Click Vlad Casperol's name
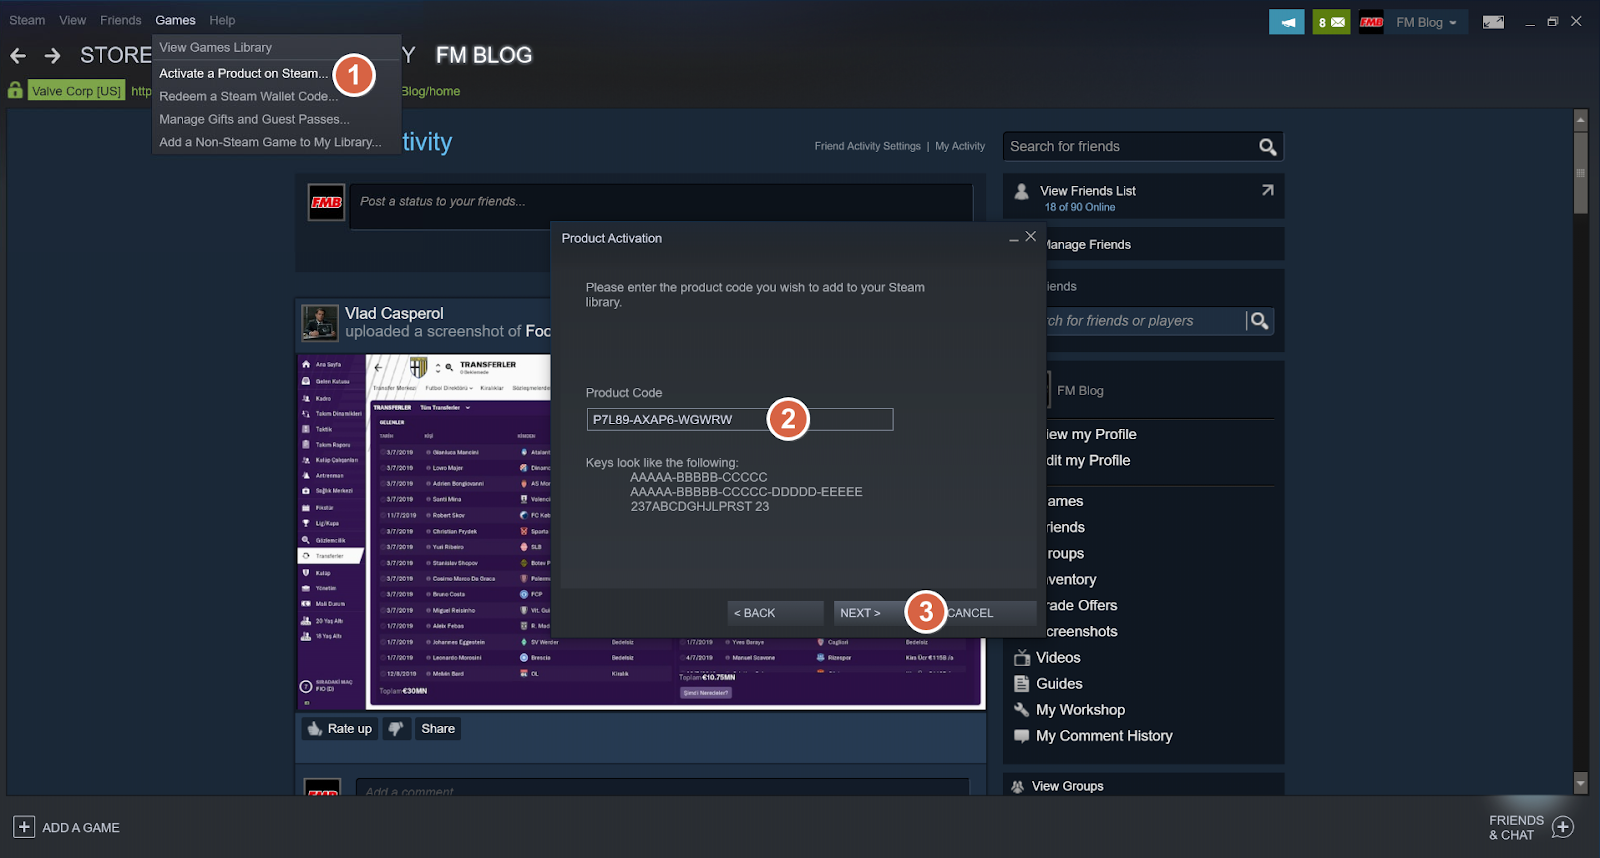The width and height of the screenshot is (1600, 858). 394,314
